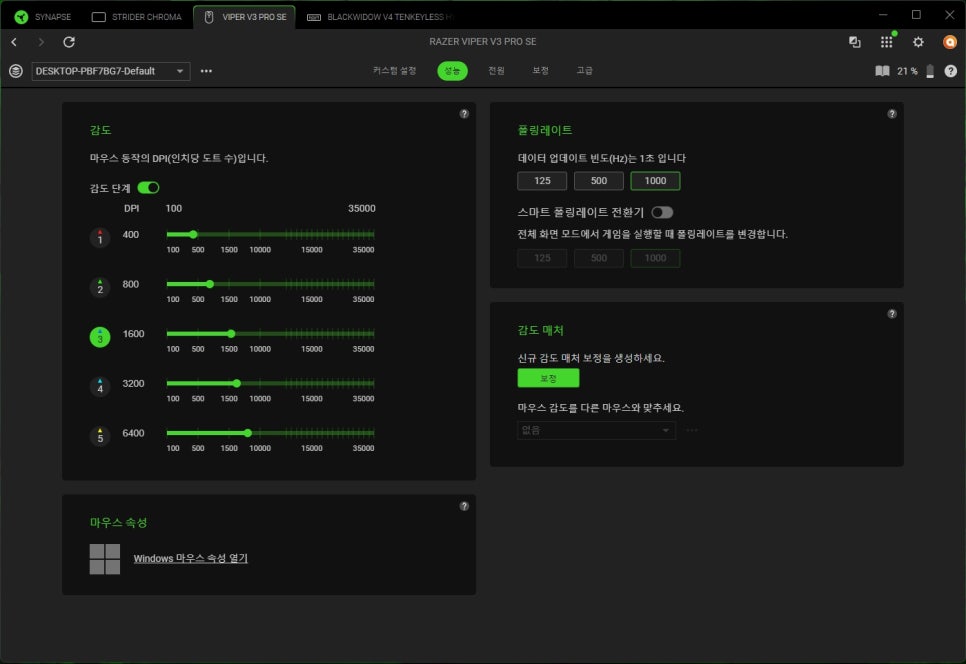This screenshot has width=966, height=664.
Task: Go back using the left arrow icon
Action: pos(14,42)
